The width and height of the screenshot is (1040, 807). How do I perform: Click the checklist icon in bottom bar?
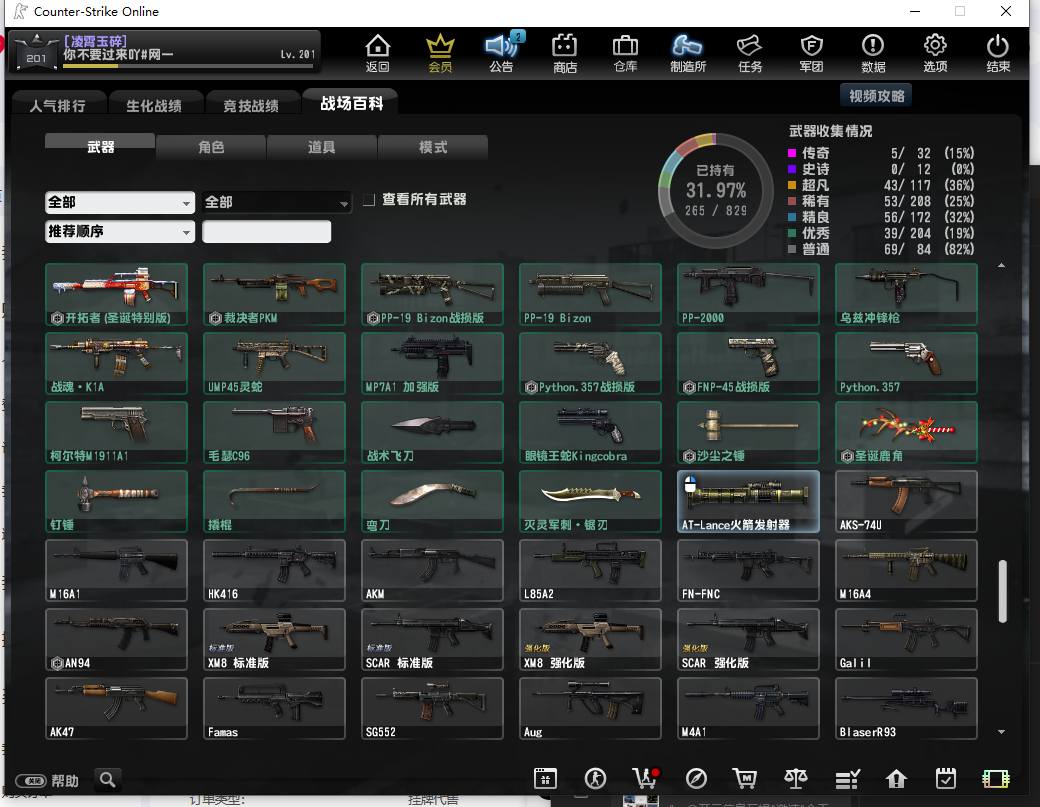(847, 779)
